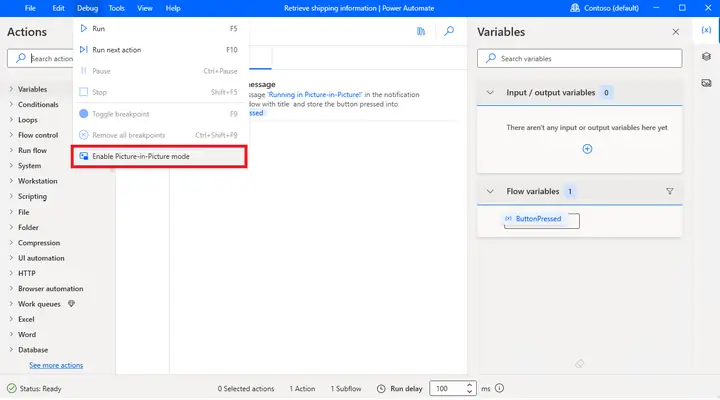Expand the Scripting group
The image size is (720, 400).
(x=32, y=196)
